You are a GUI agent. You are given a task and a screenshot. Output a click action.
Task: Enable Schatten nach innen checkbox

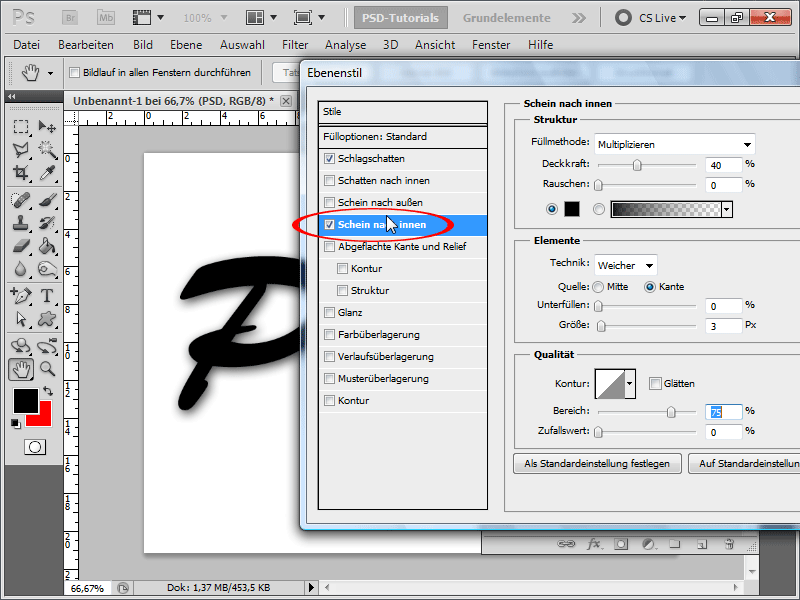(x=330, y=181)
